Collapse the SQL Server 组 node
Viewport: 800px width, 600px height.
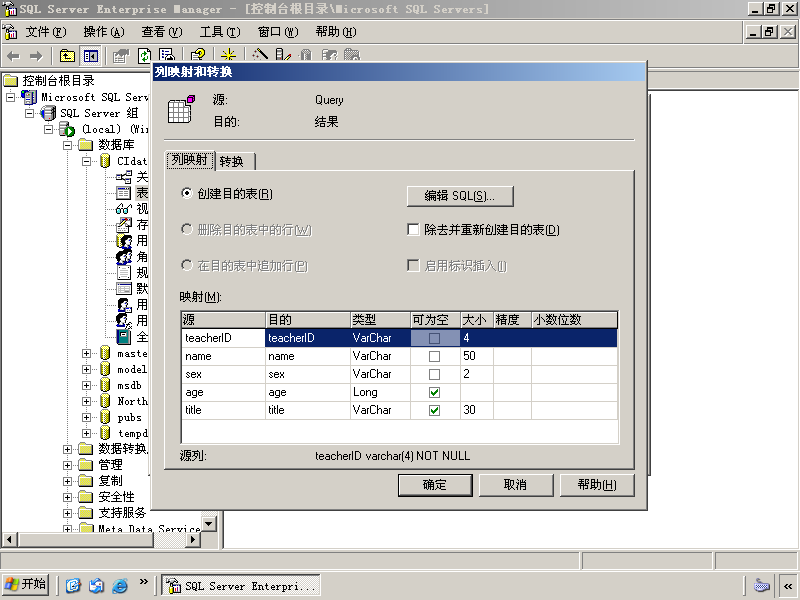(x=30, y=113)
